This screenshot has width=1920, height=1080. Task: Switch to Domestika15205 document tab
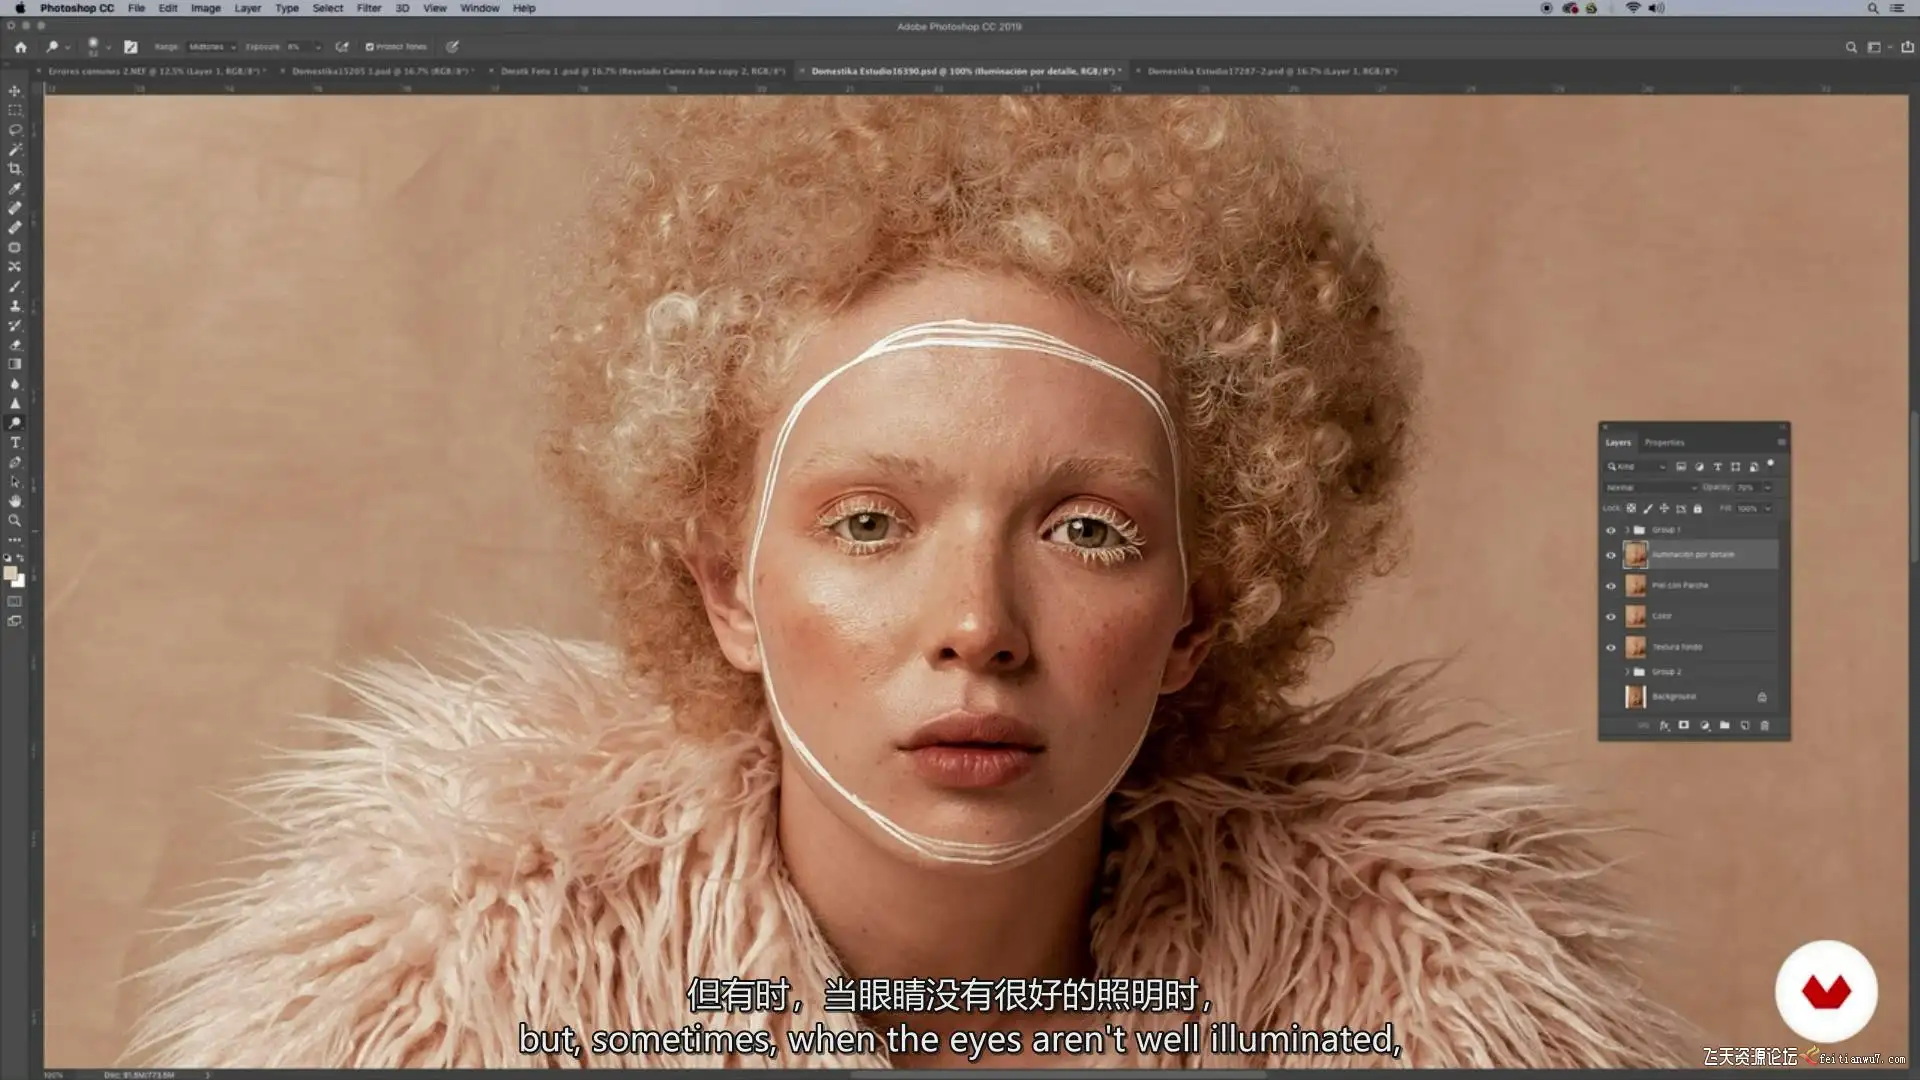tap(380, 72)
